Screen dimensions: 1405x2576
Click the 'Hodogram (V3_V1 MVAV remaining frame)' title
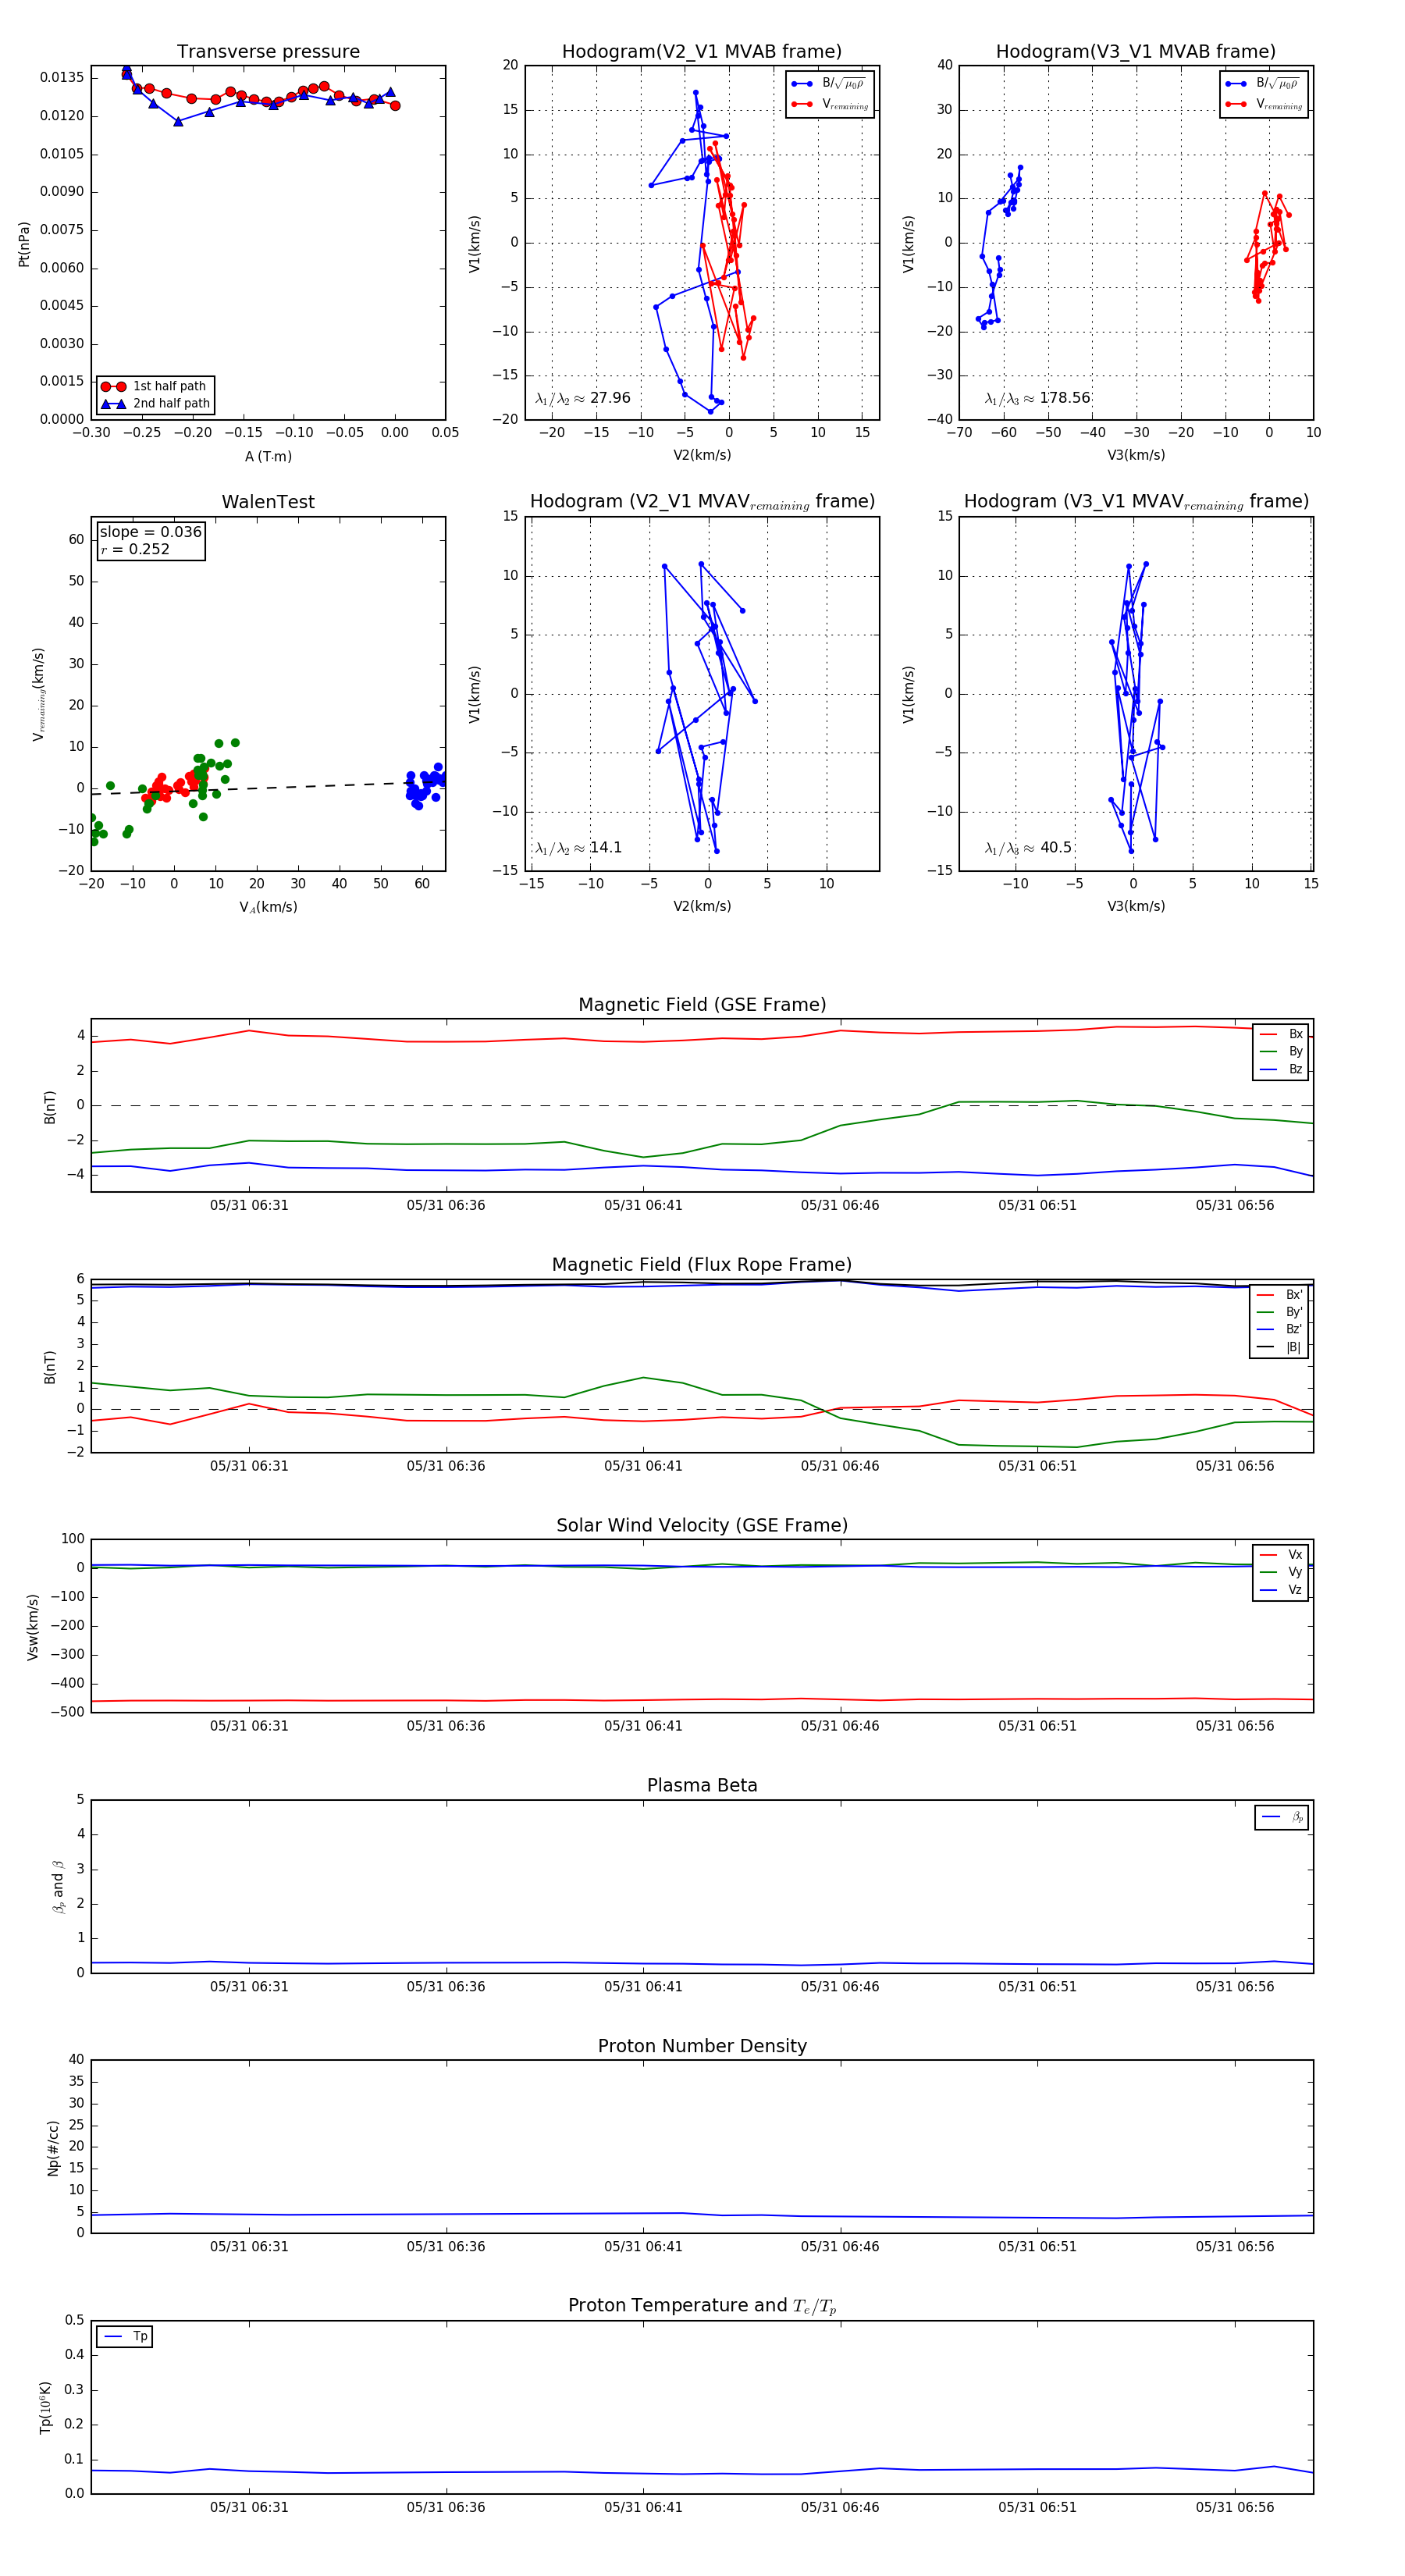coord(1136,502)
